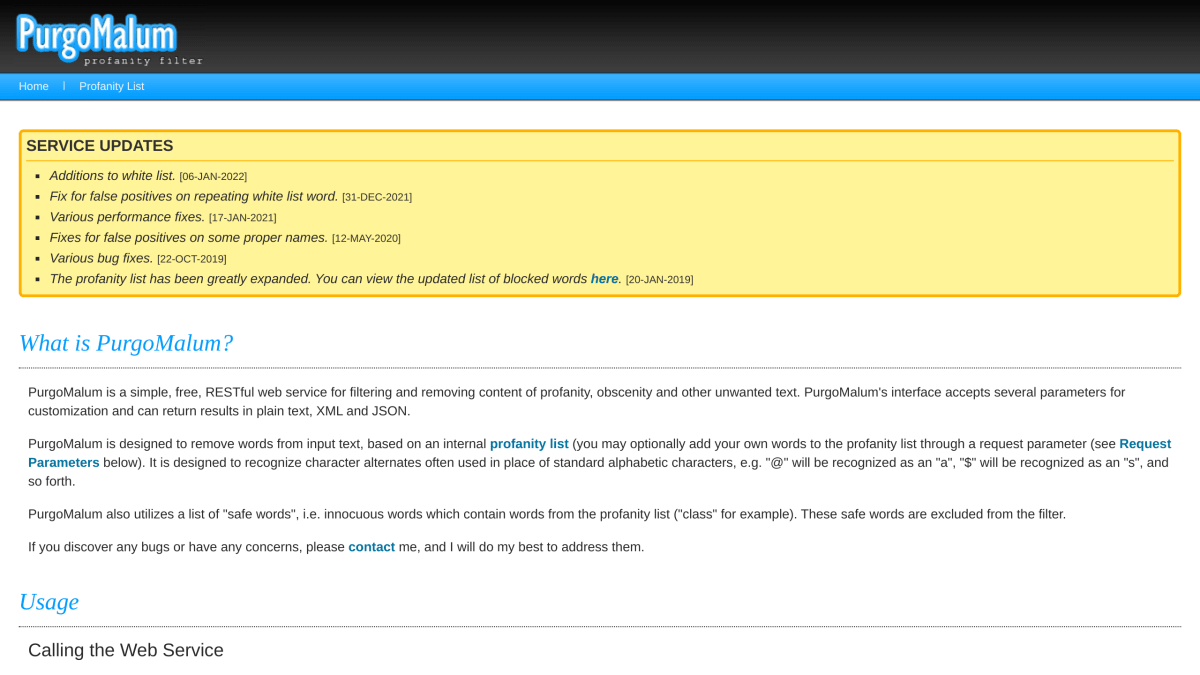
Task: Click the [31-DEC-2021] date stamp
Action: pos(377,197)
